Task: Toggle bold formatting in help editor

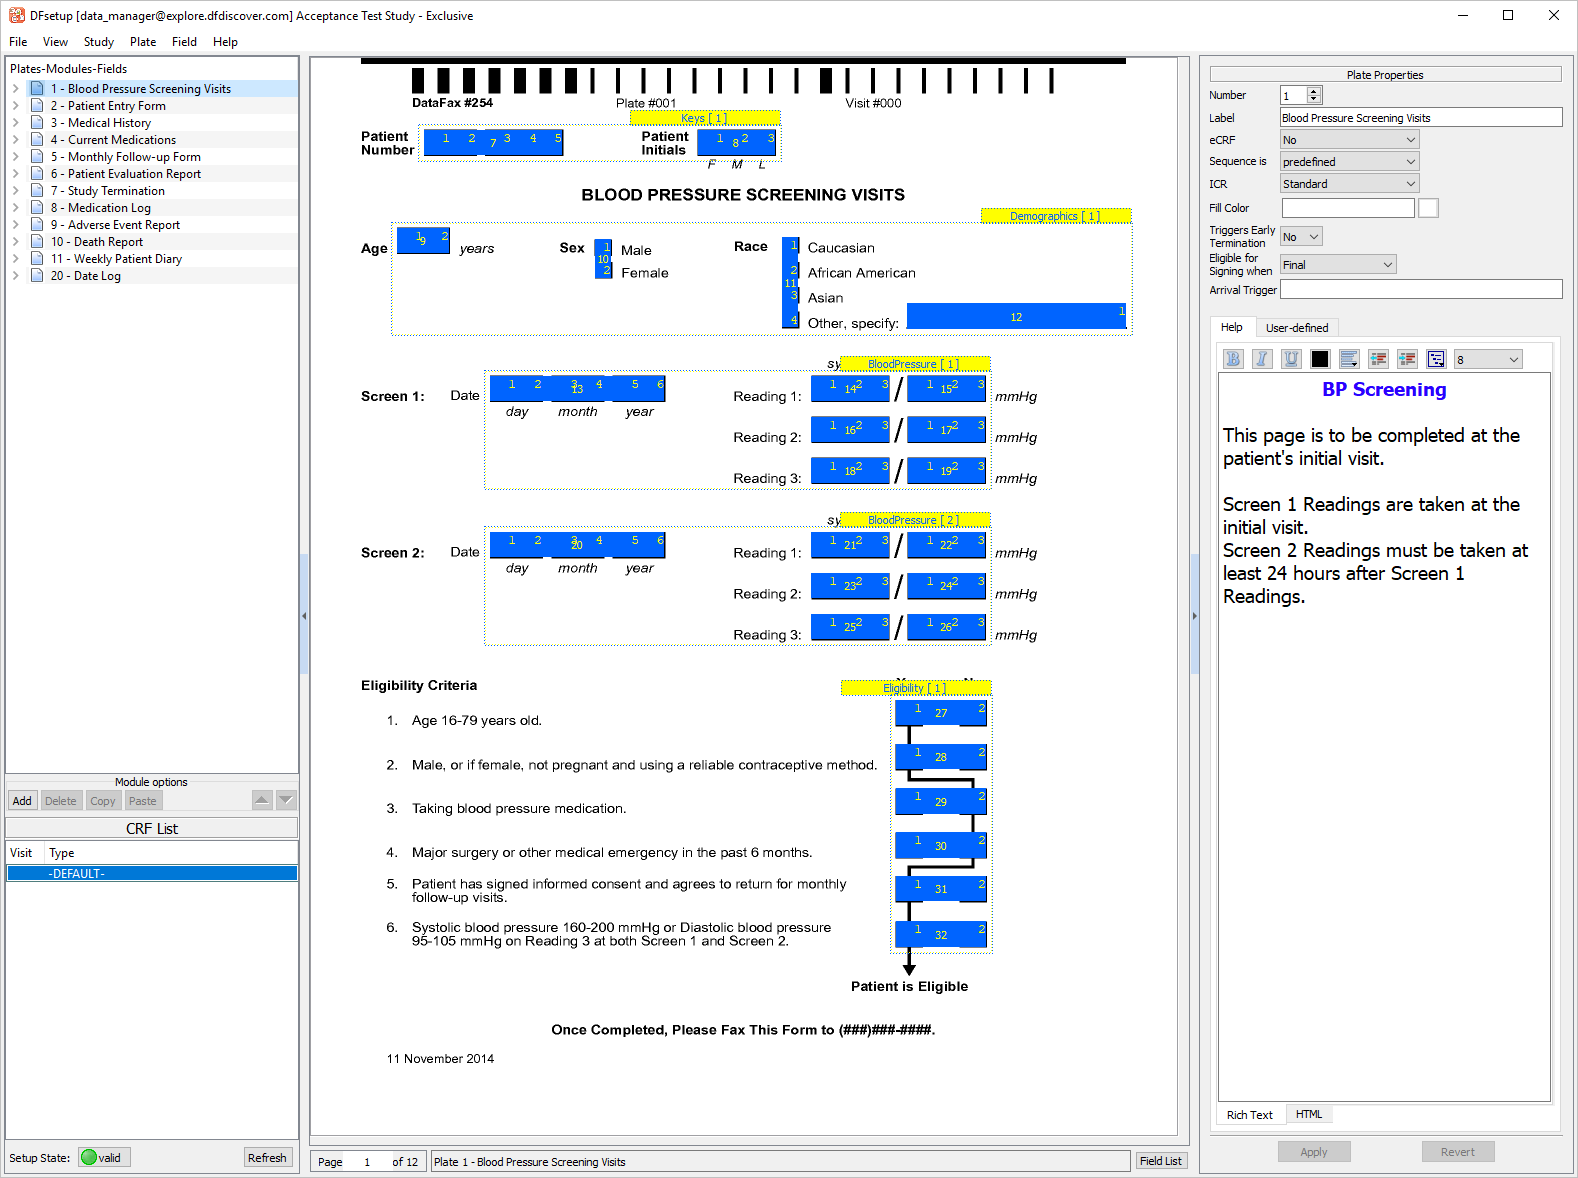Action: (1233, 359)
